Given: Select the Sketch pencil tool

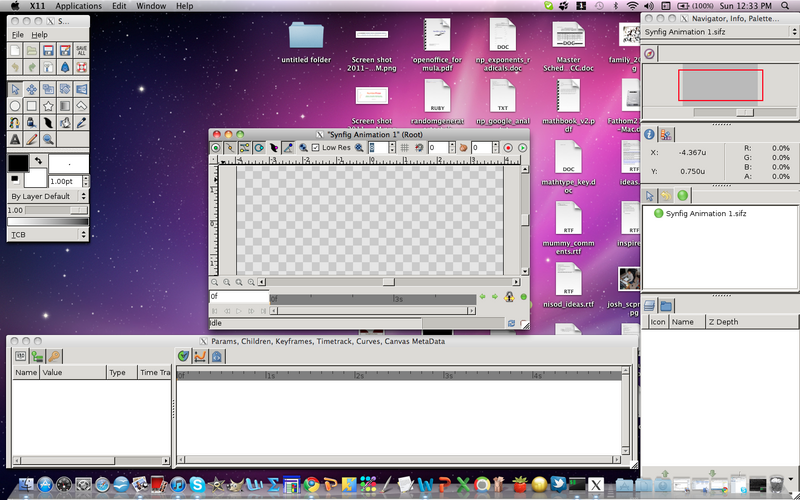Looking at the screenshot, I should click(x=32, y=139).
